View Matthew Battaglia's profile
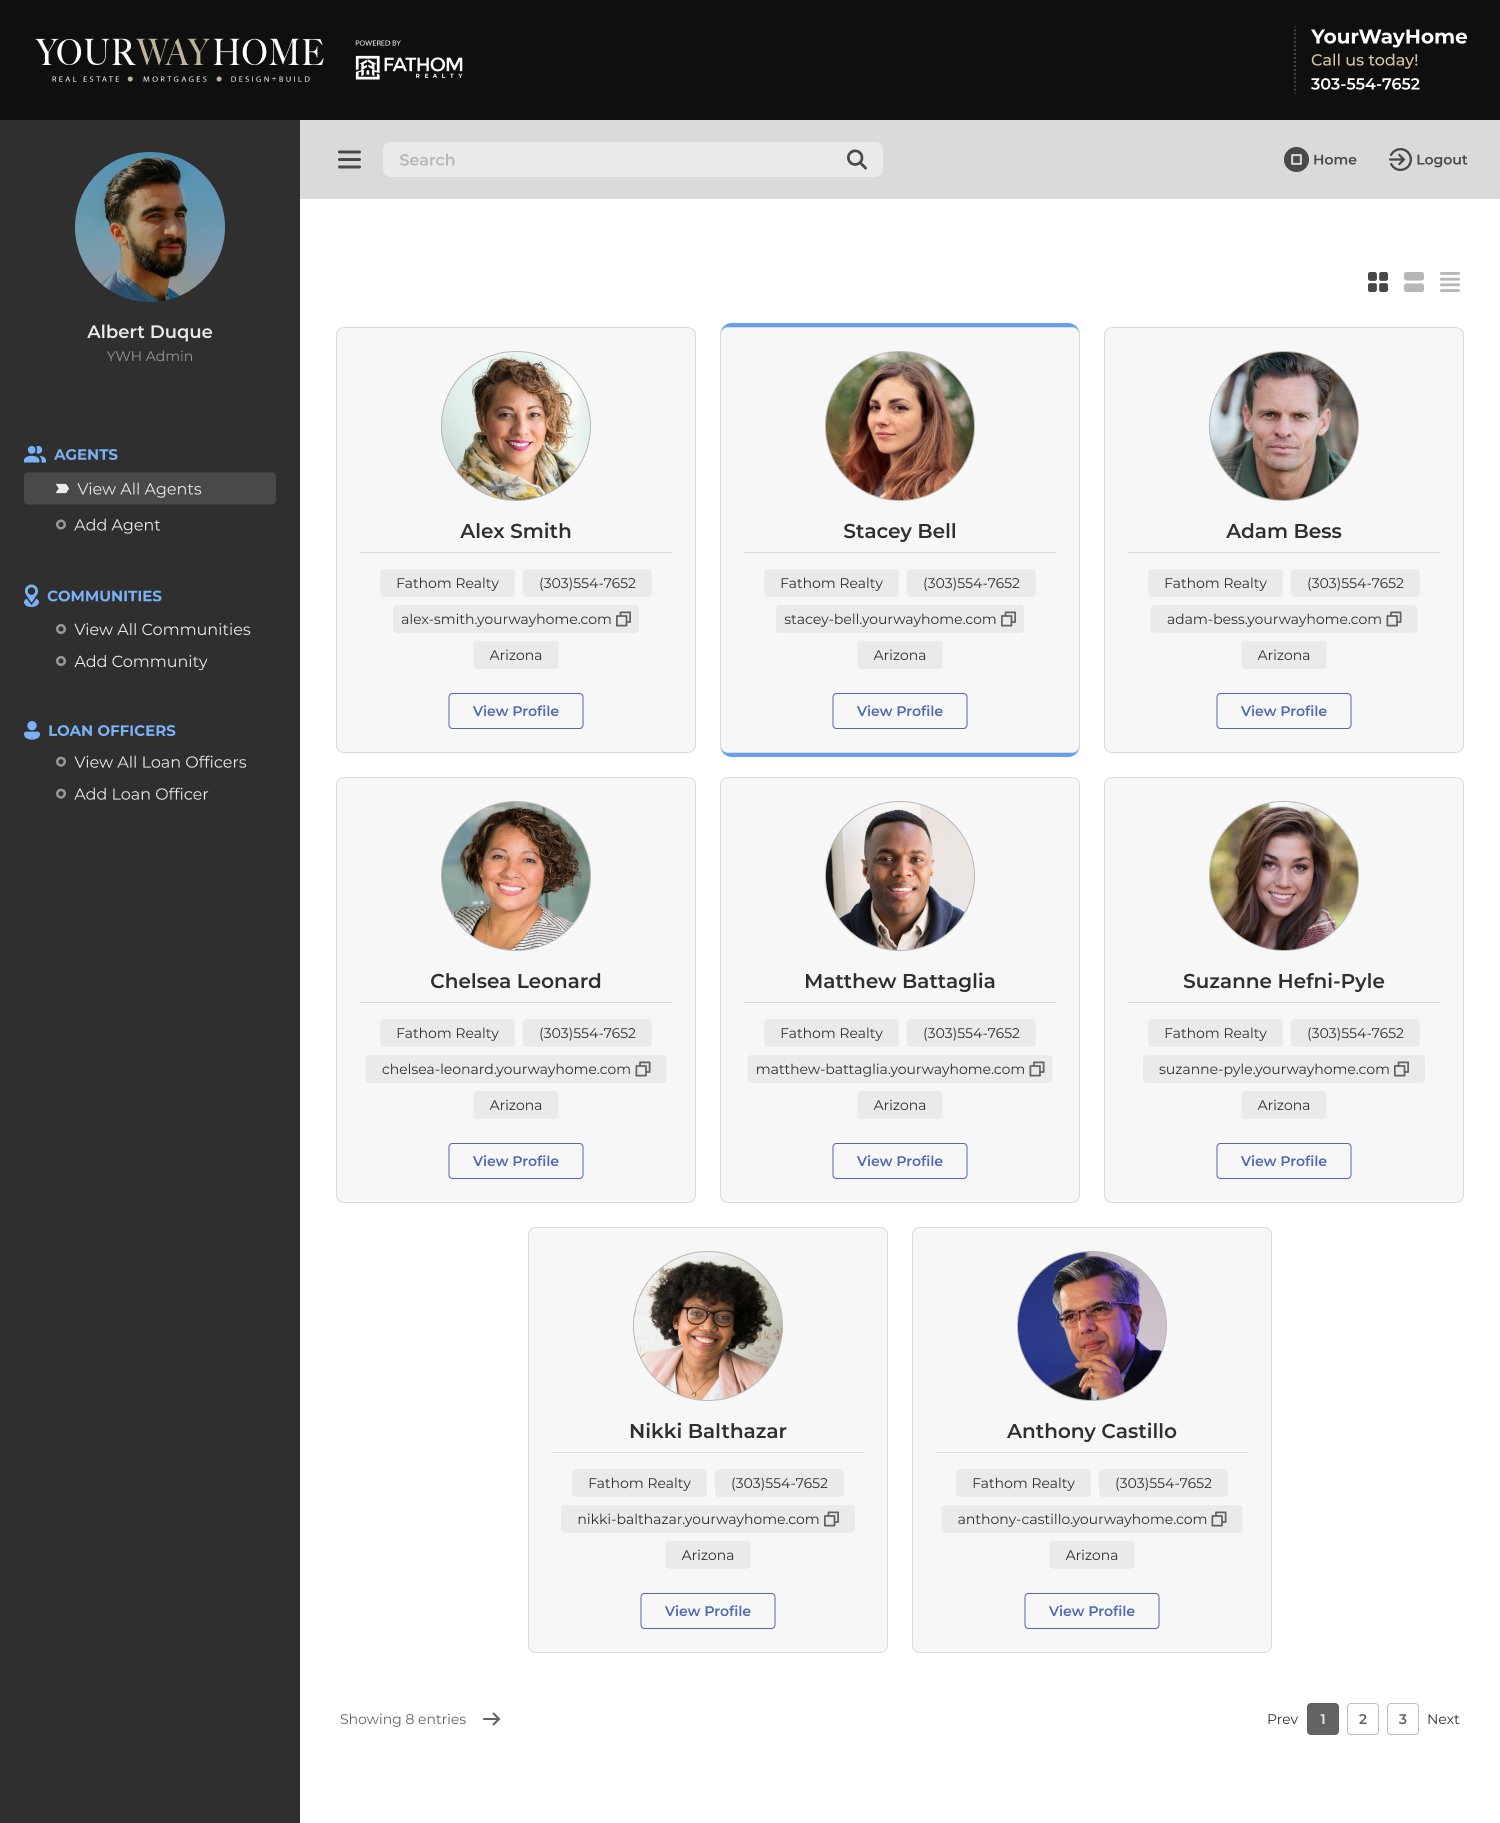This screenshot has width=1500, height=1823. [900, 1161]
